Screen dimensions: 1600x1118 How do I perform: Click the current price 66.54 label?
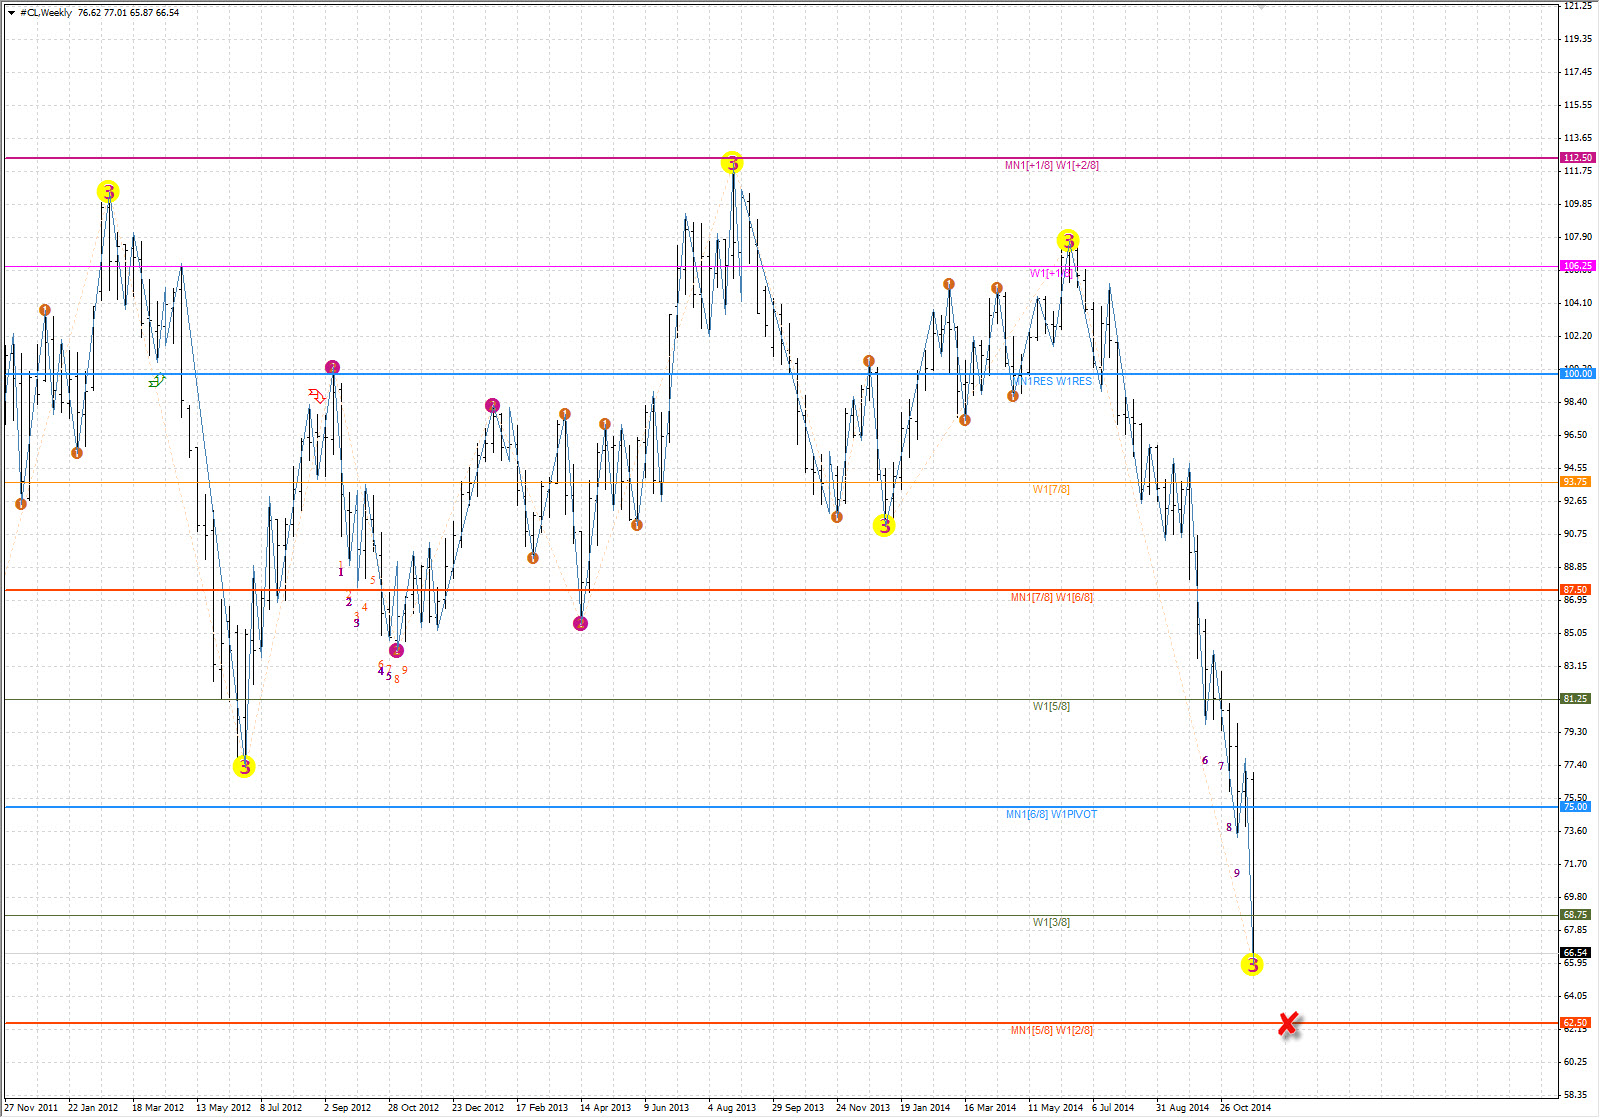coord(1576,952)
